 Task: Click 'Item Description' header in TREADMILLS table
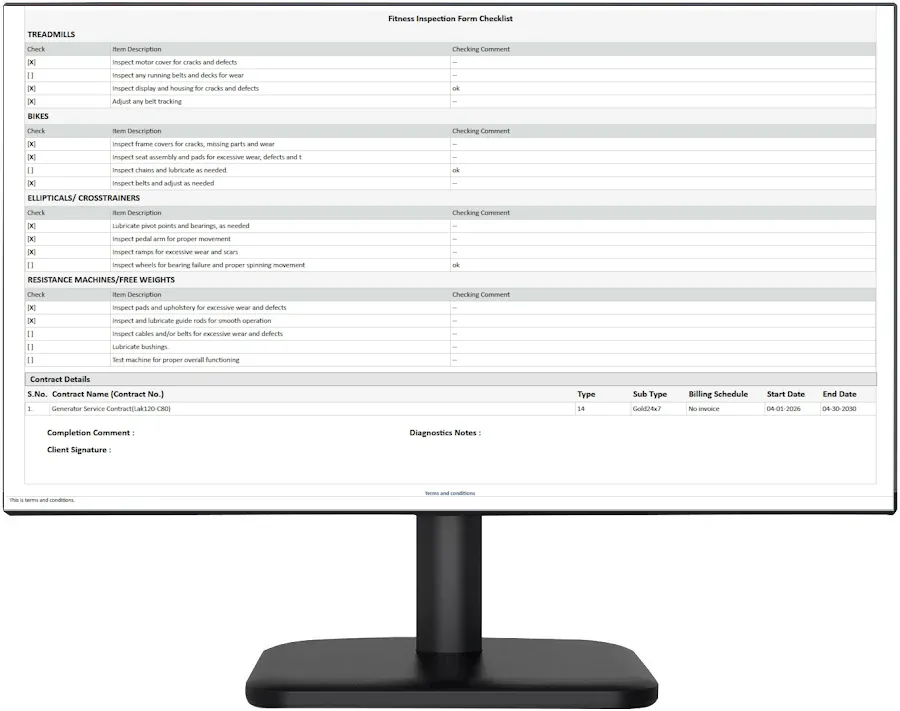[x=137, y=49]
